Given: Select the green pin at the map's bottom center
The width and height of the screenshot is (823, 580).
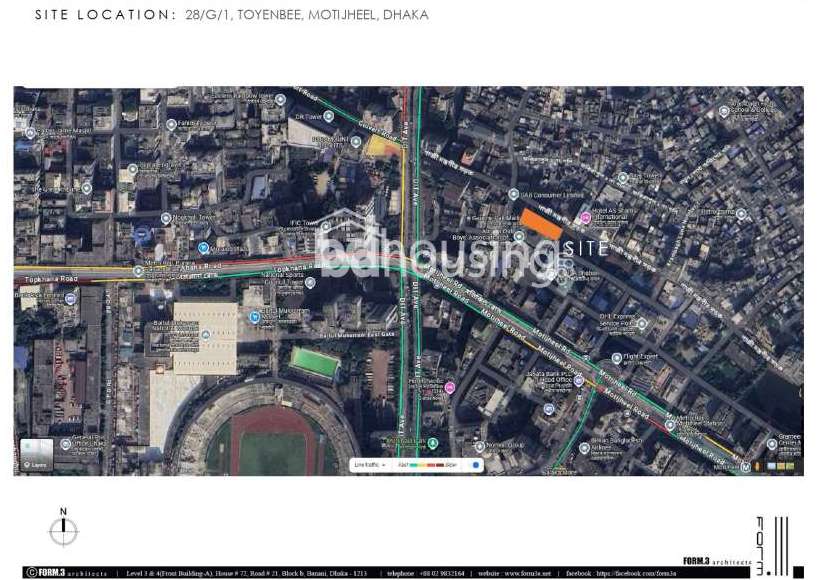Looking at the screenshot, I should (x=432, y=444).
